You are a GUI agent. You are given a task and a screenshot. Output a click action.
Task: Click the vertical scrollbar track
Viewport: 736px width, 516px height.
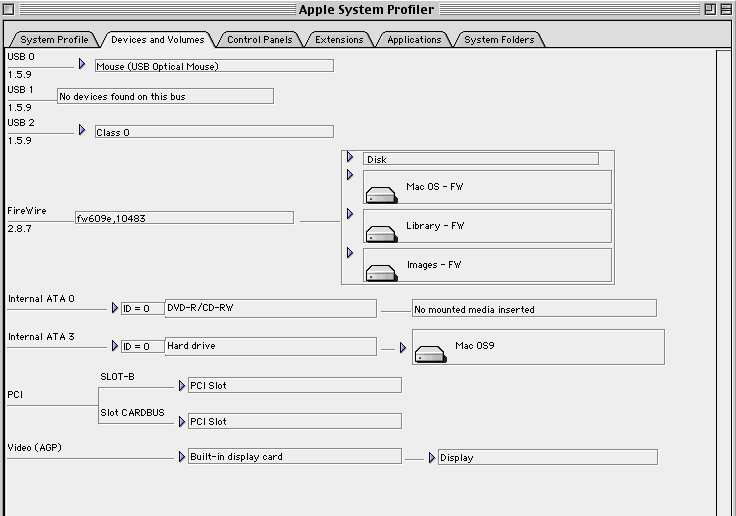click(x=723, y=282)
